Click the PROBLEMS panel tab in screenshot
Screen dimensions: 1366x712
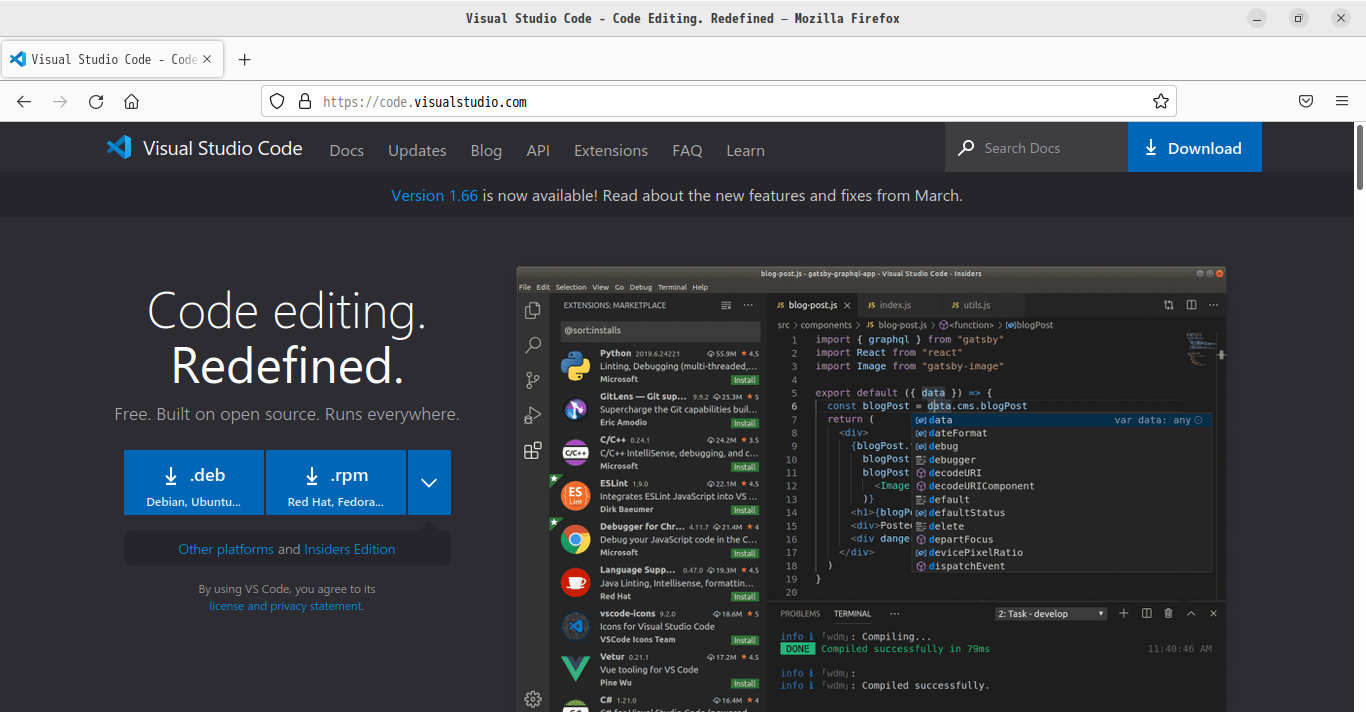(x=800, y=614)
